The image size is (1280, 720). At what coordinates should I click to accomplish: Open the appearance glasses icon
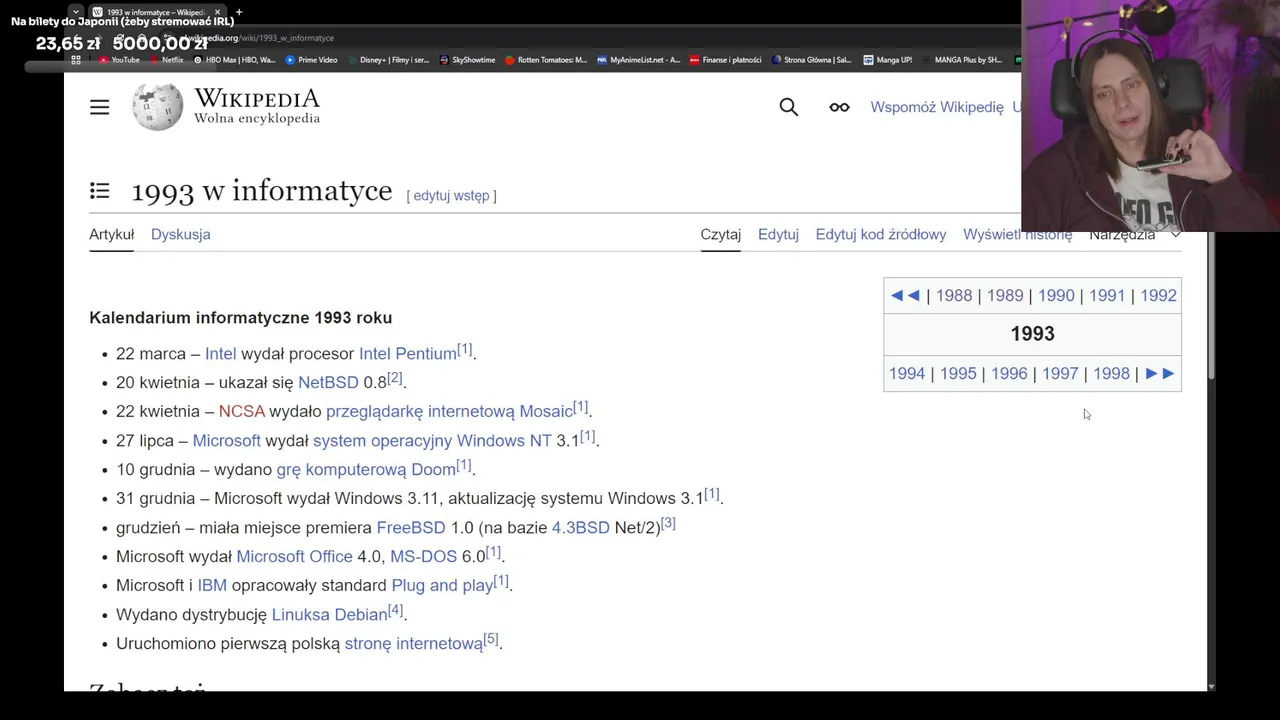839,107
